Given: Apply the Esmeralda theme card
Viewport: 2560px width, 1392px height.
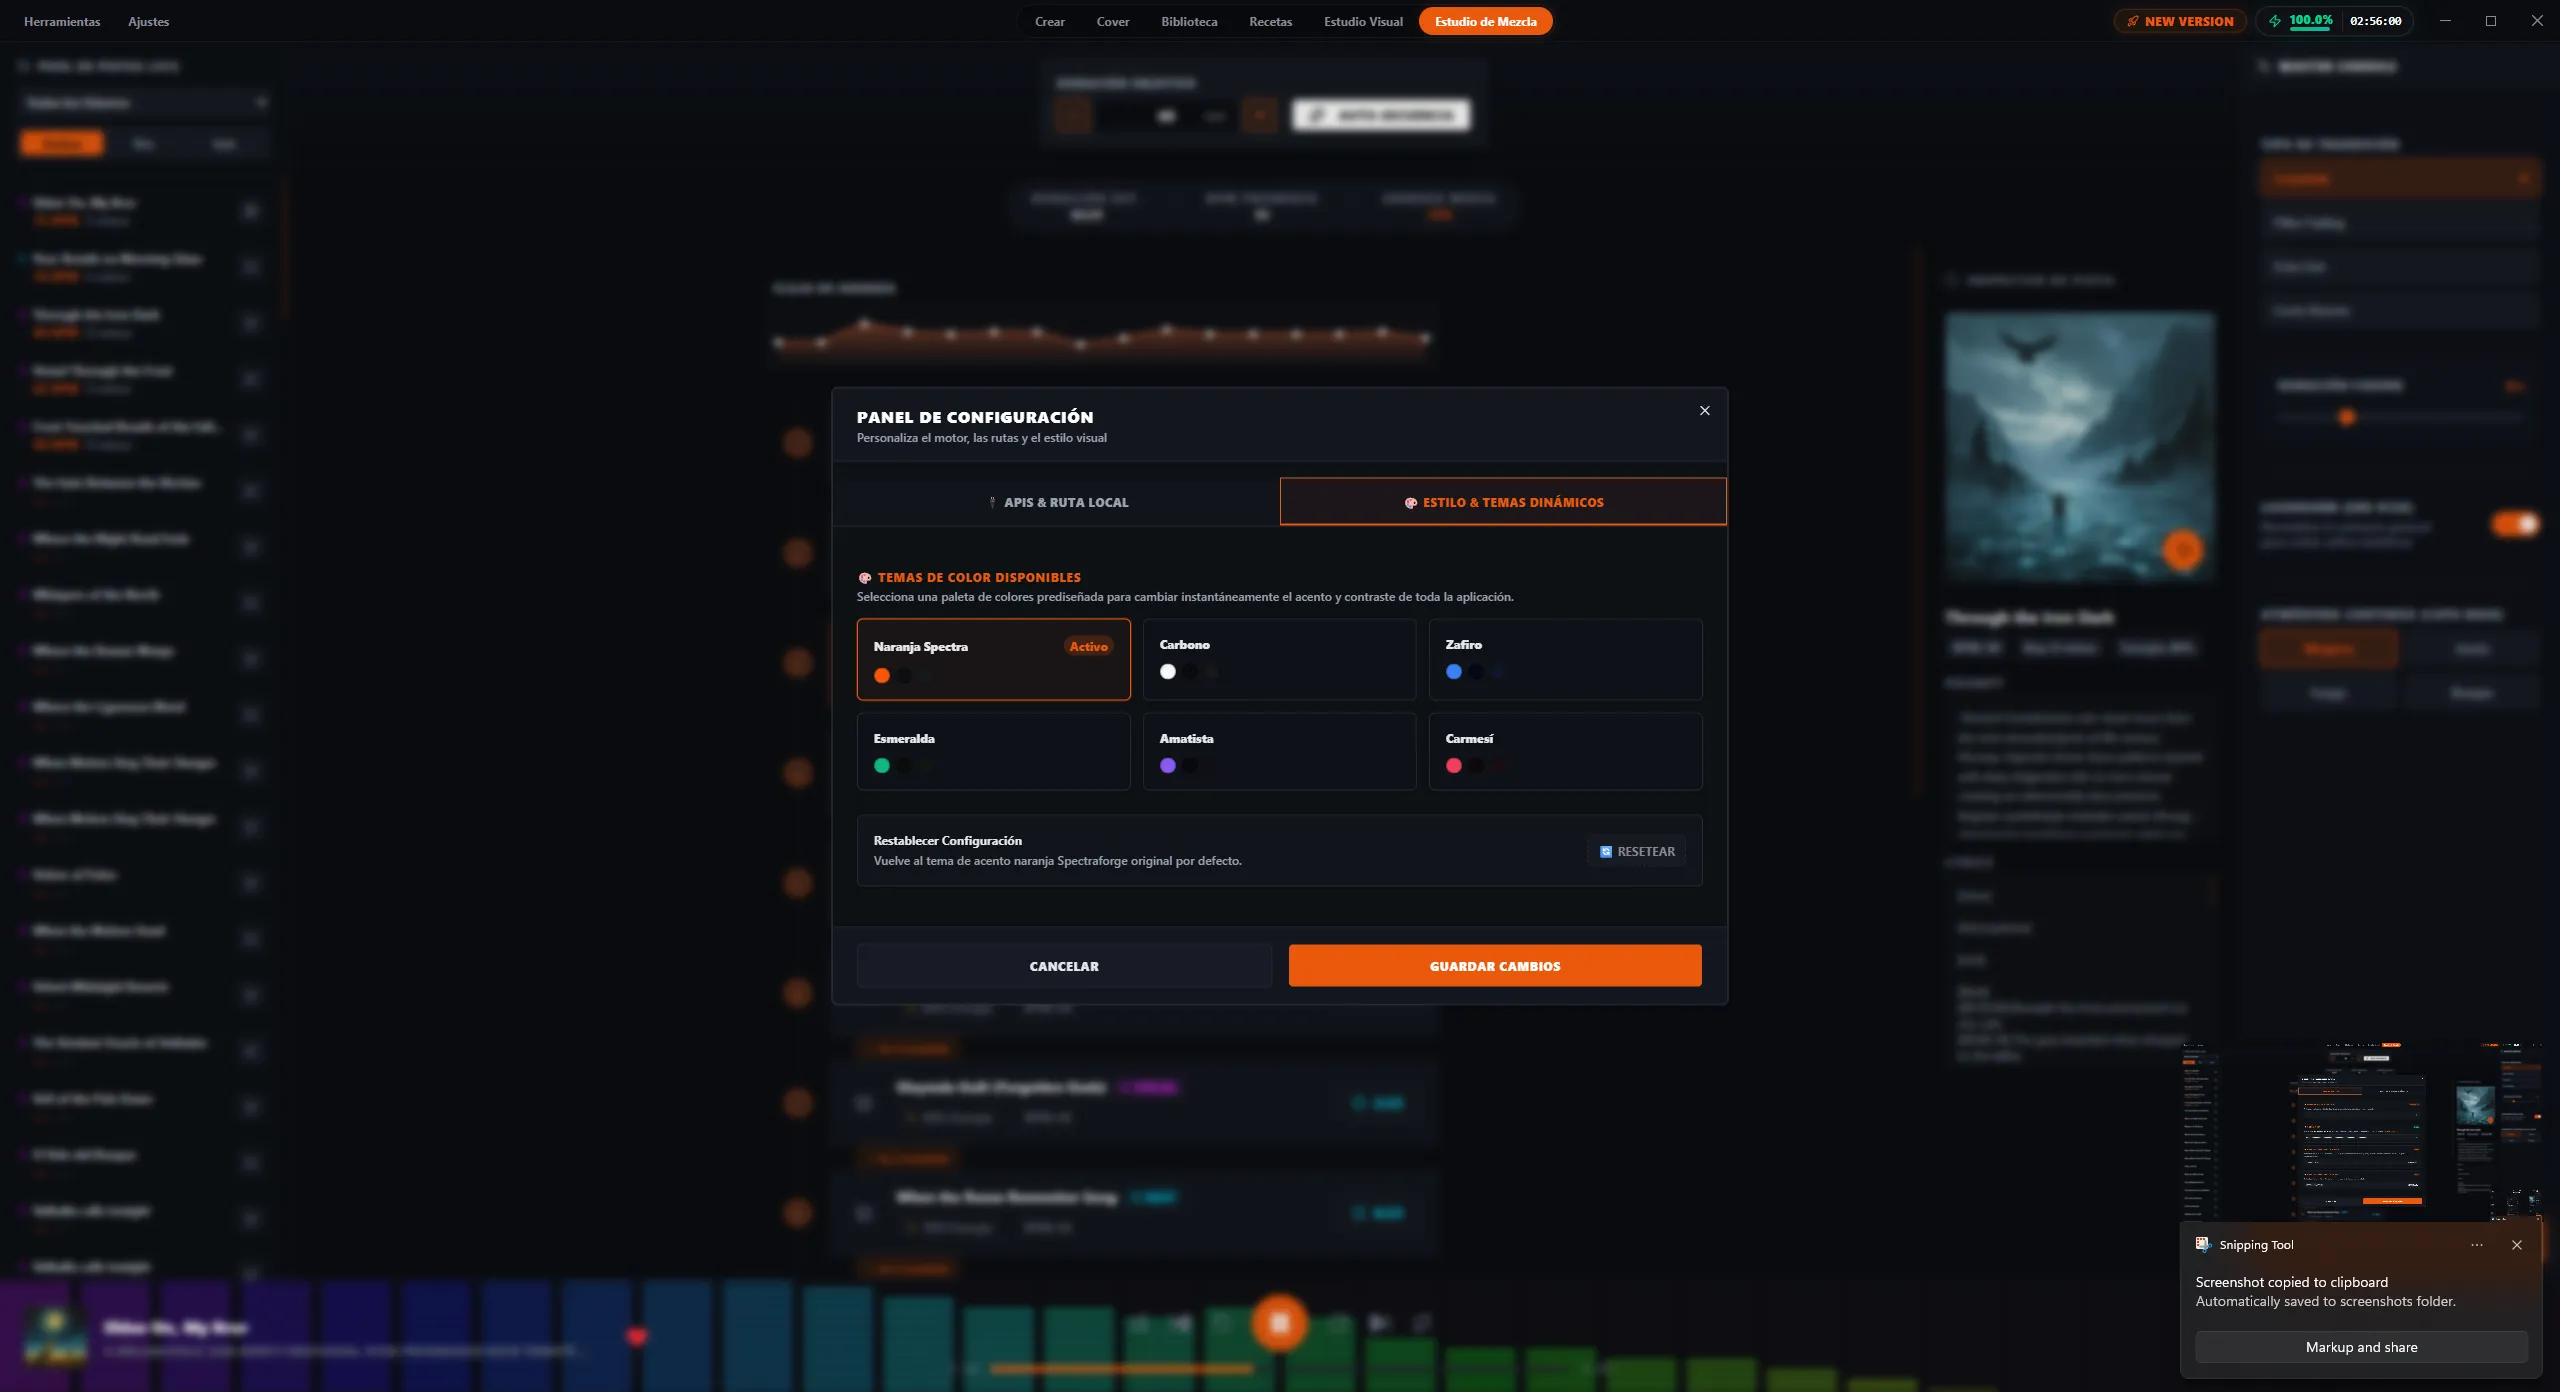Looking at the screenshot, I should (x=993, y=751).
